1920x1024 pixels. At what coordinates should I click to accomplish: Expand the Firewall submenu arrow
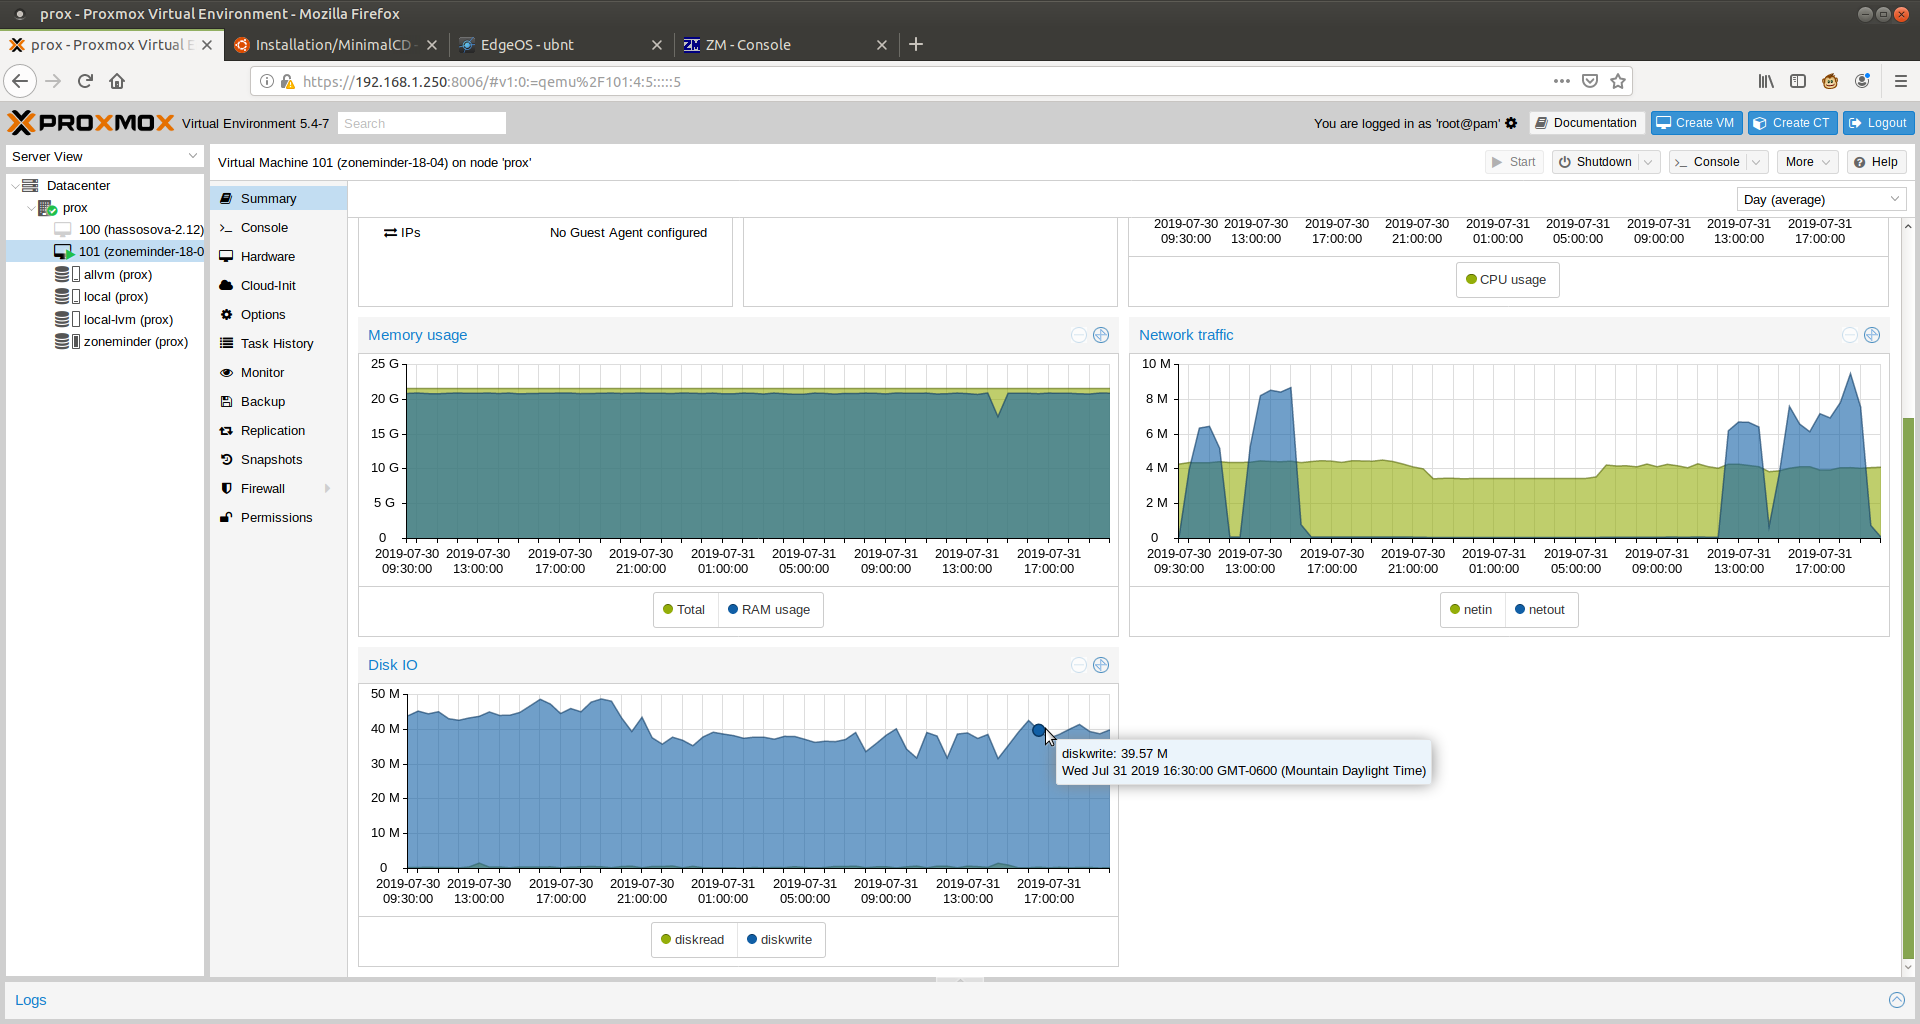click(327, 489)
